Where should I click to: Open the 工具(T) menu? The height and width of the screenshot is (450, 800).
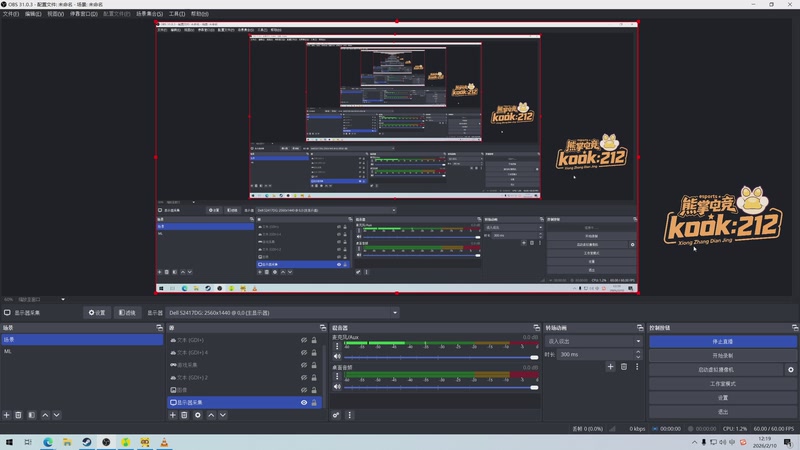(176, 15)
